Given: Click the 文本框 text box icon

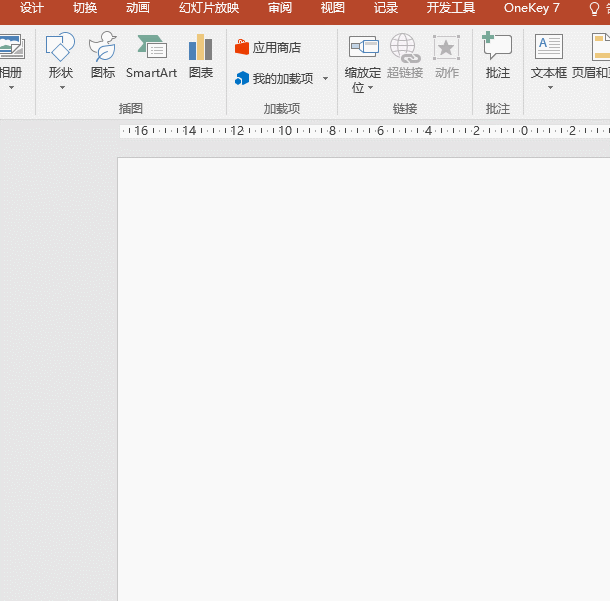Looking at the screenshot, I should (x=548, y=47).
